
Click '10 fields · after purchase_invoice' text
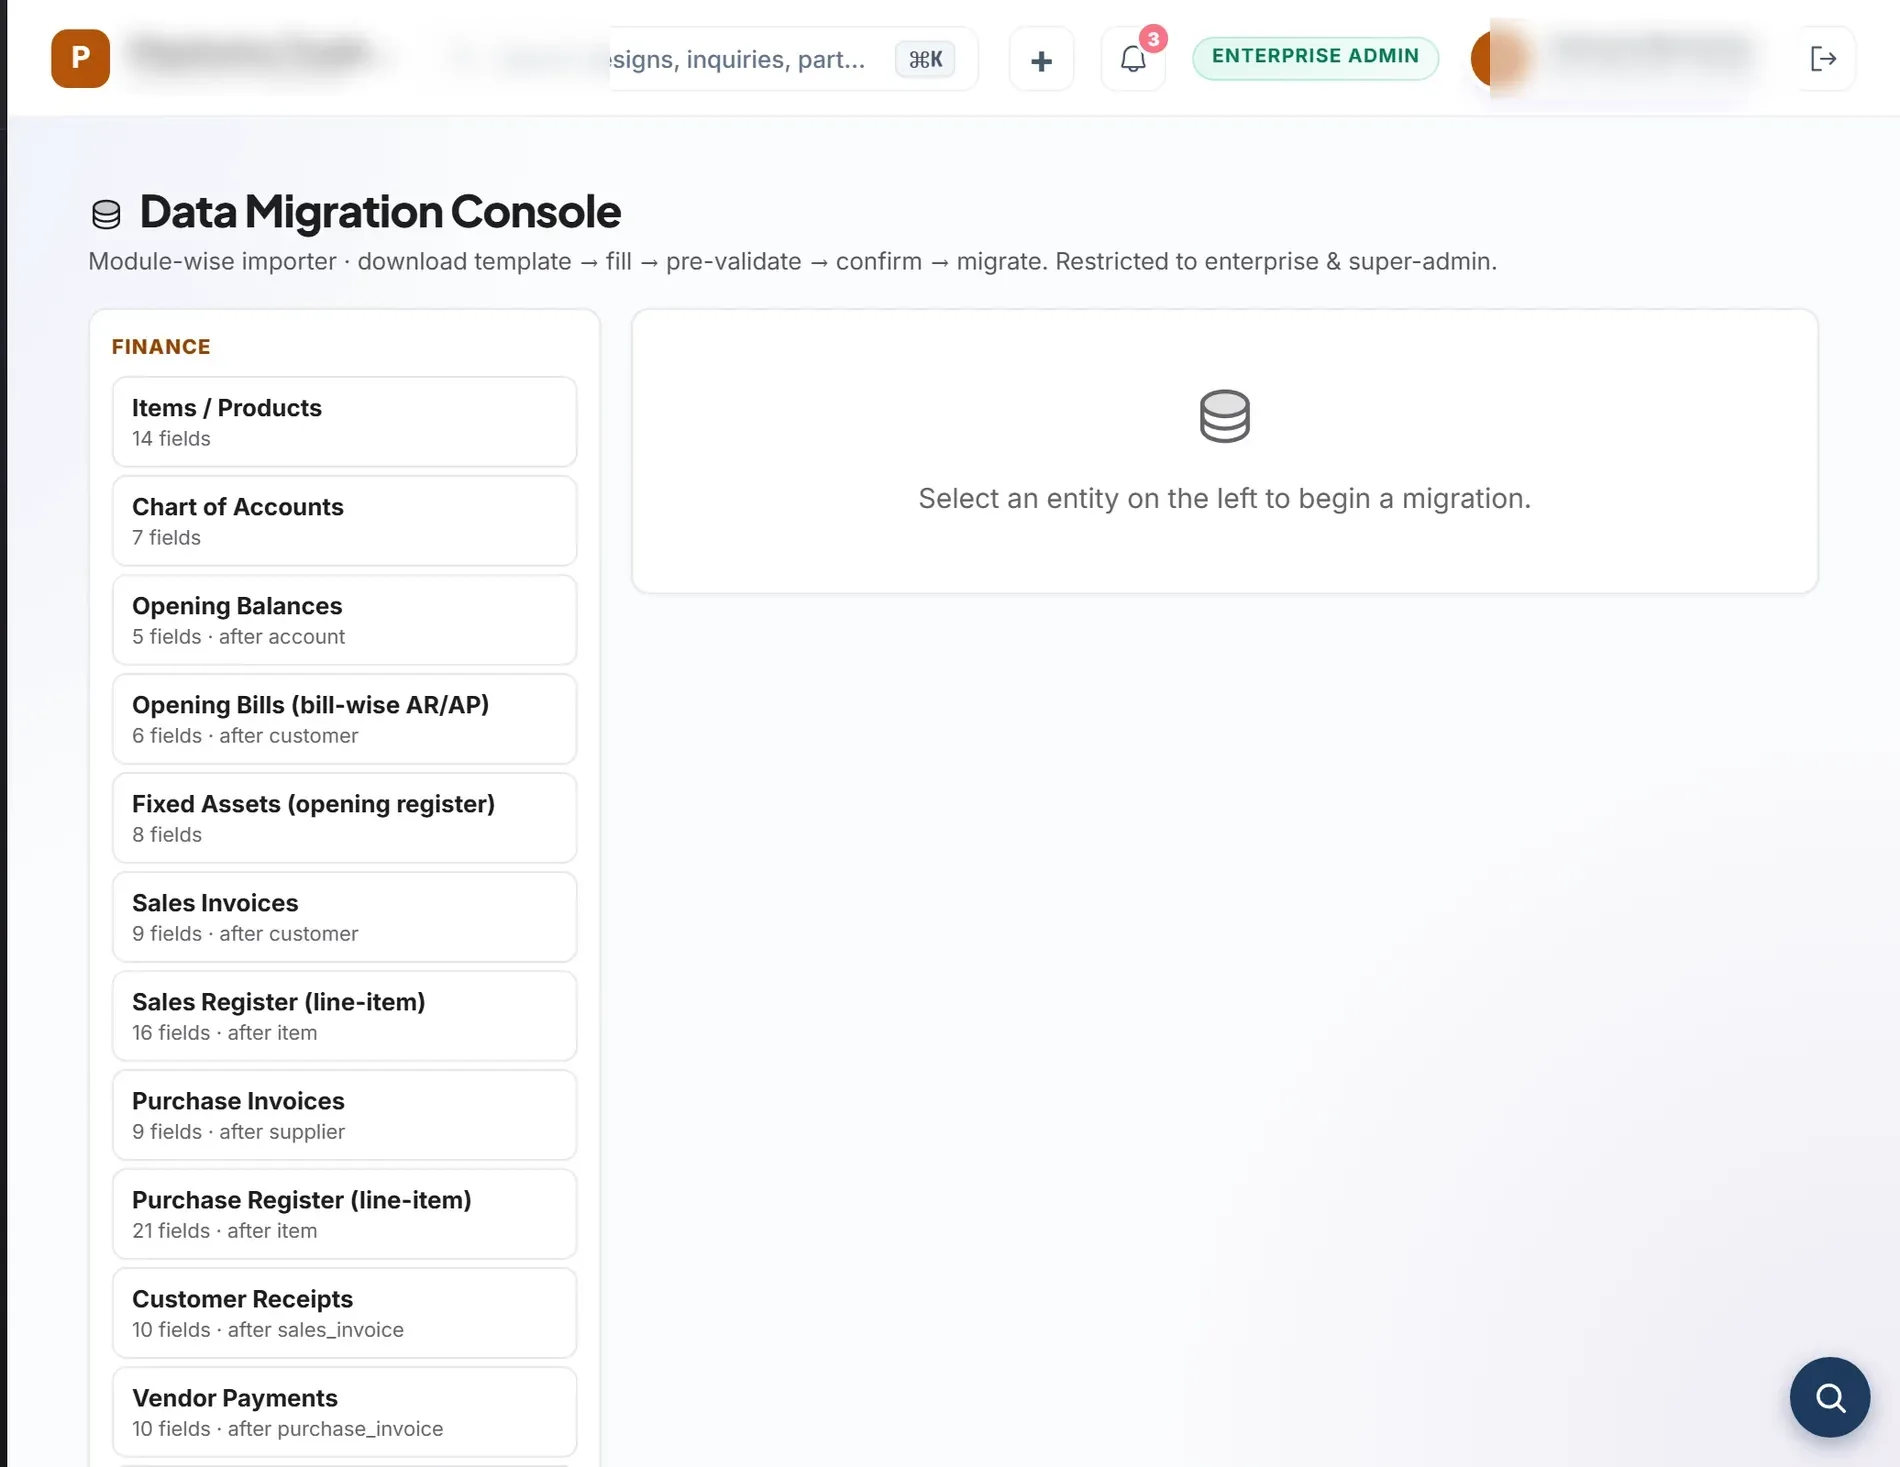(x=287, y=1428)
